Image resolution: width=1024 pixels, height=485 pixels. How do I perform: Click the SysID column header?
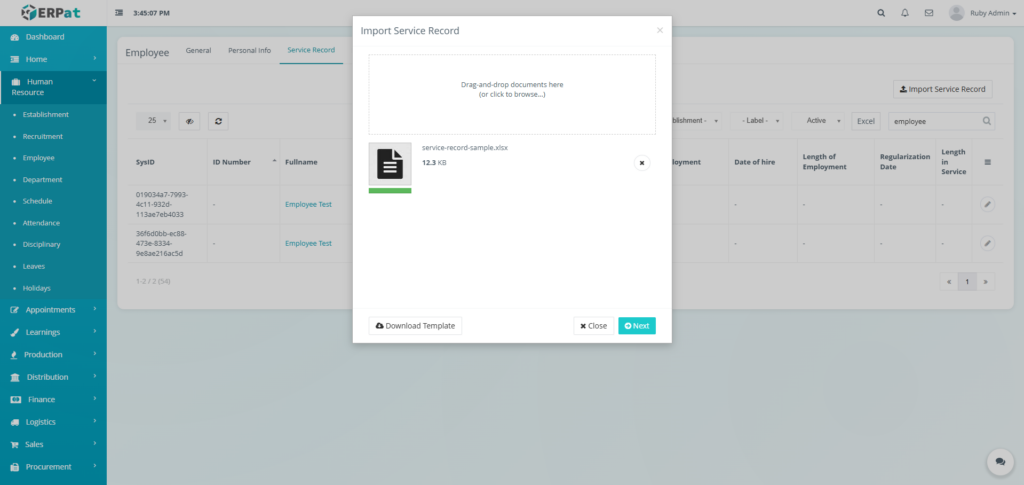tap(145, 162)
